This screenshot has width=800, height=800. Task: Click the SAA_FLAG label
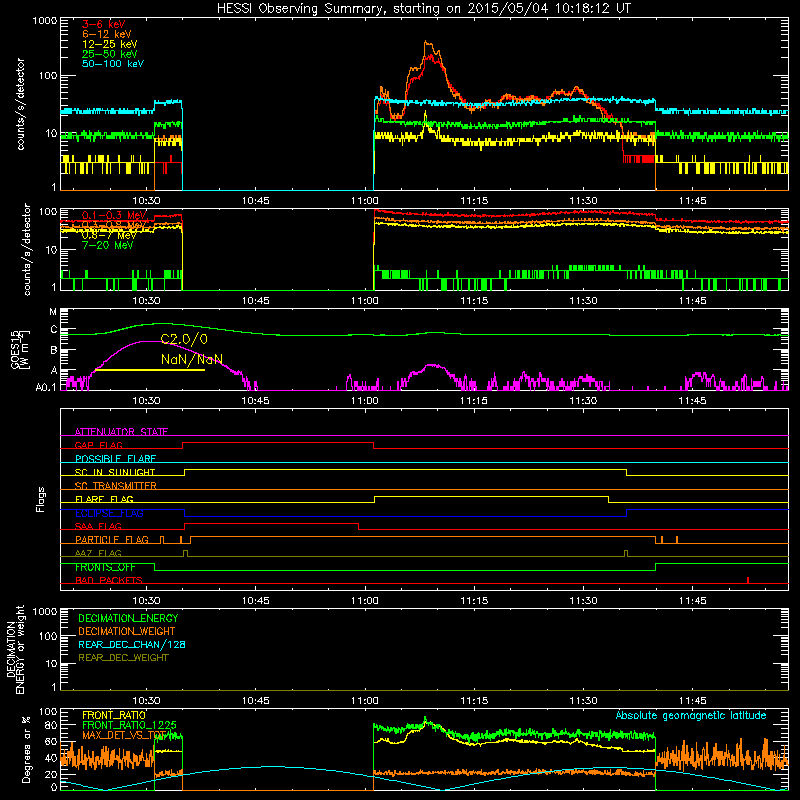(x=98, y=526)
